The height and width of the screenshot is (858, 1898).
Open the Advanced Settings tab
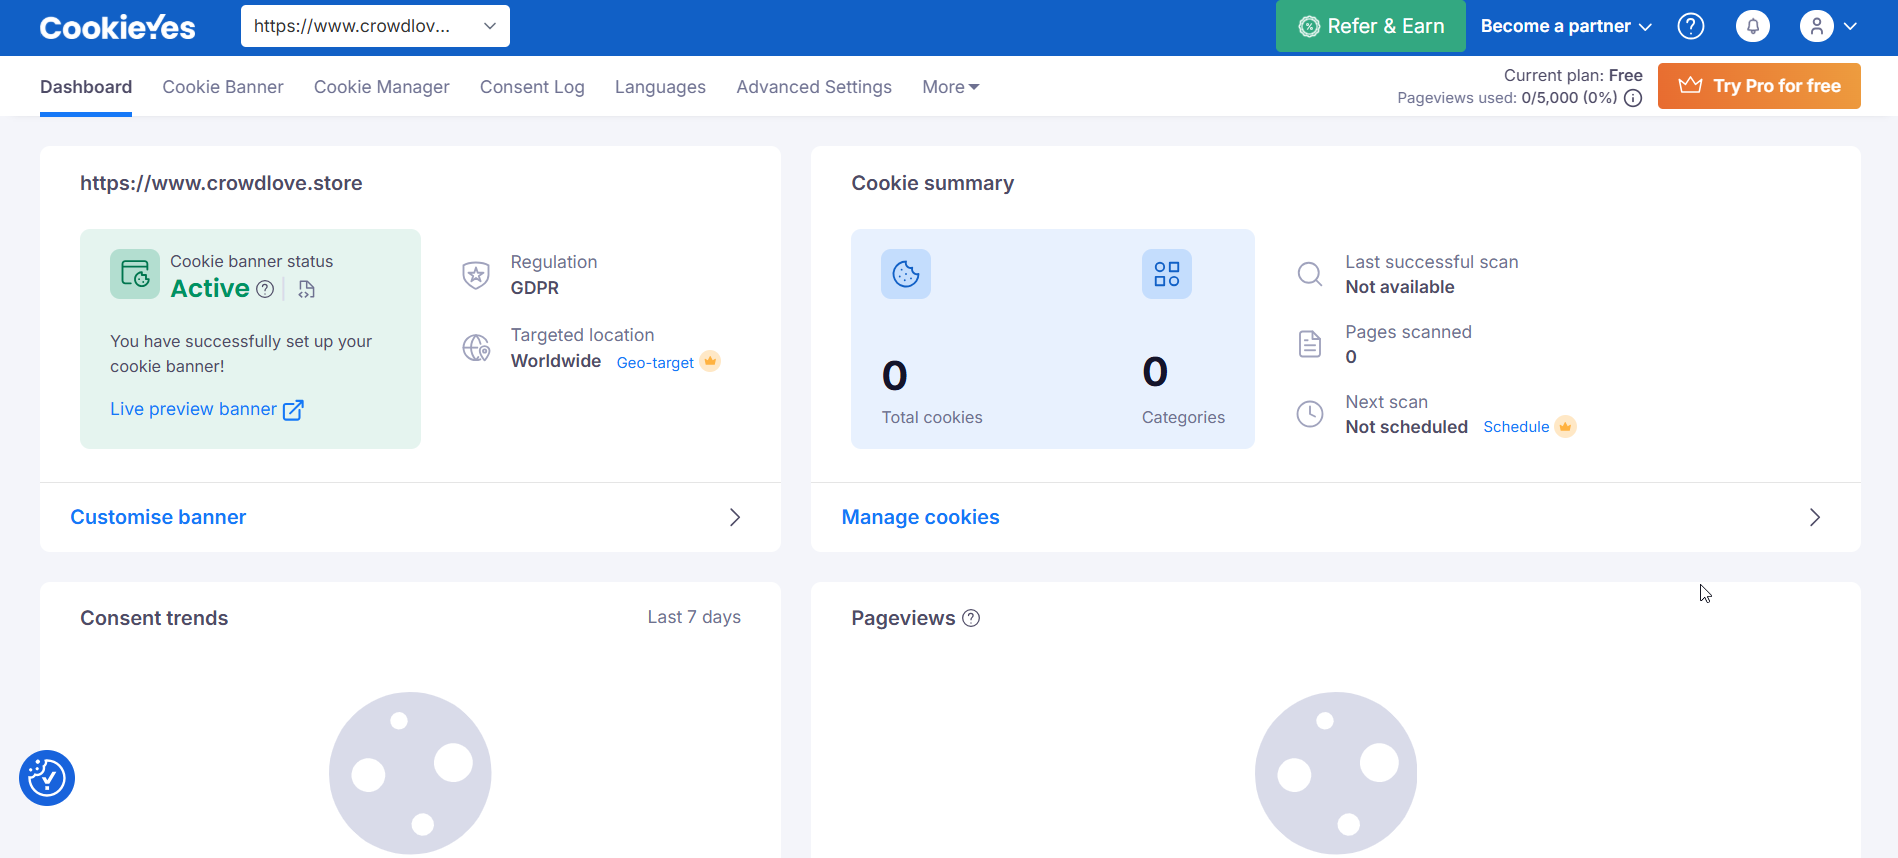(814, 87)
